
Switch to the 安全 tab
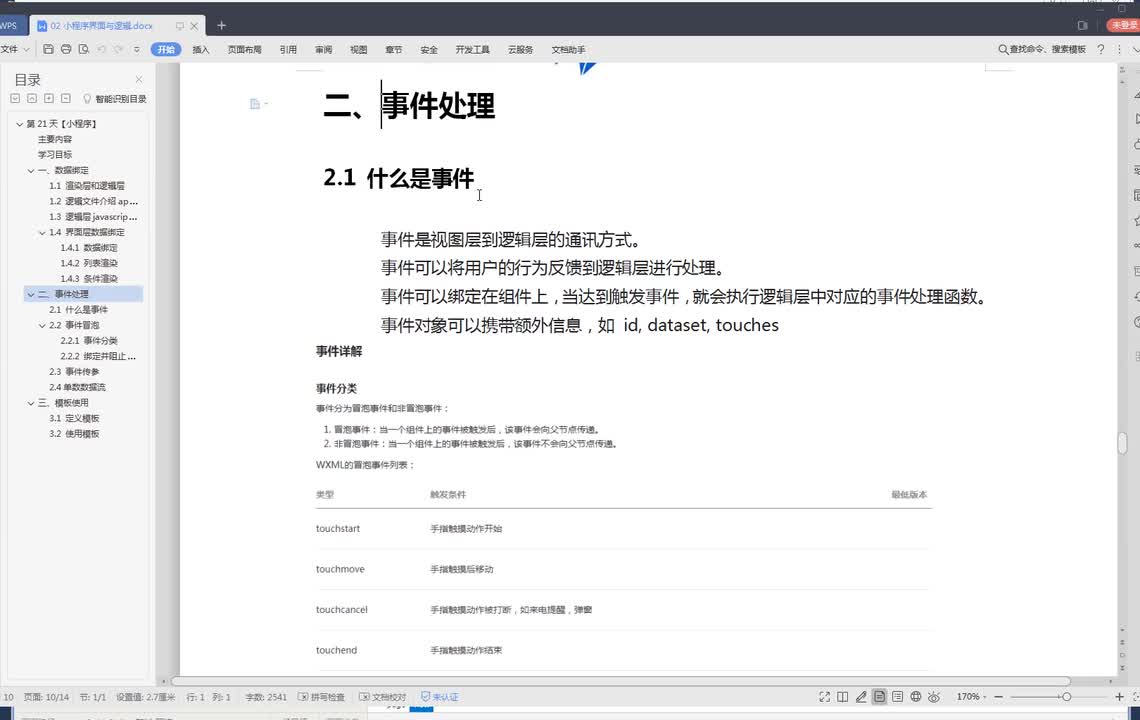[429, 49]
